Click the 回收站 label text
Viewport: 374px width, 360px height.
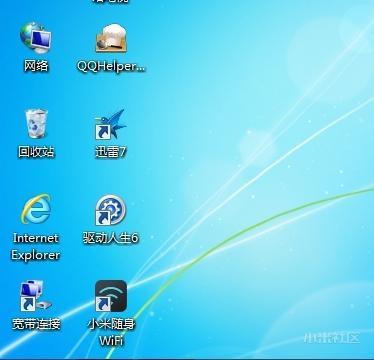pos(36,152)
